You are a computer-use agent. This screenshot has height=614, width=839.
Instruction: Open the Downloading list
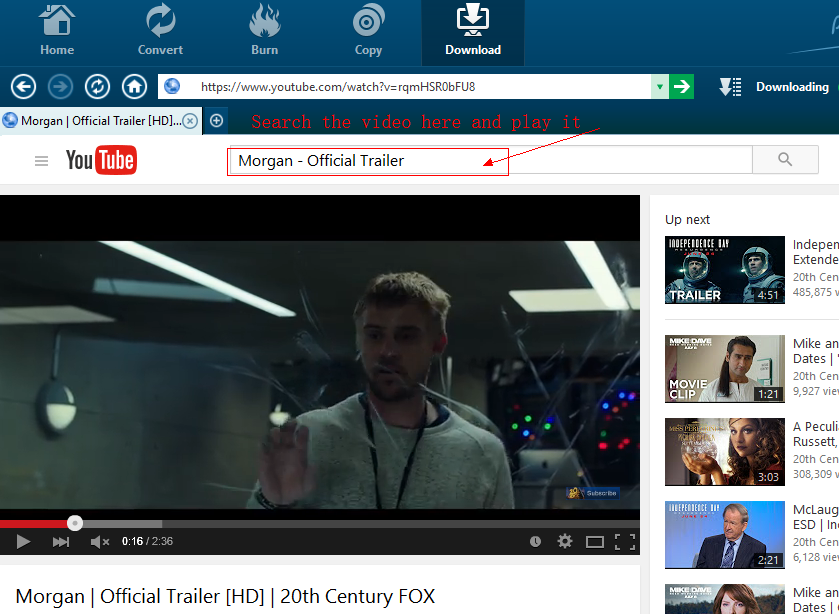point(792,87)
